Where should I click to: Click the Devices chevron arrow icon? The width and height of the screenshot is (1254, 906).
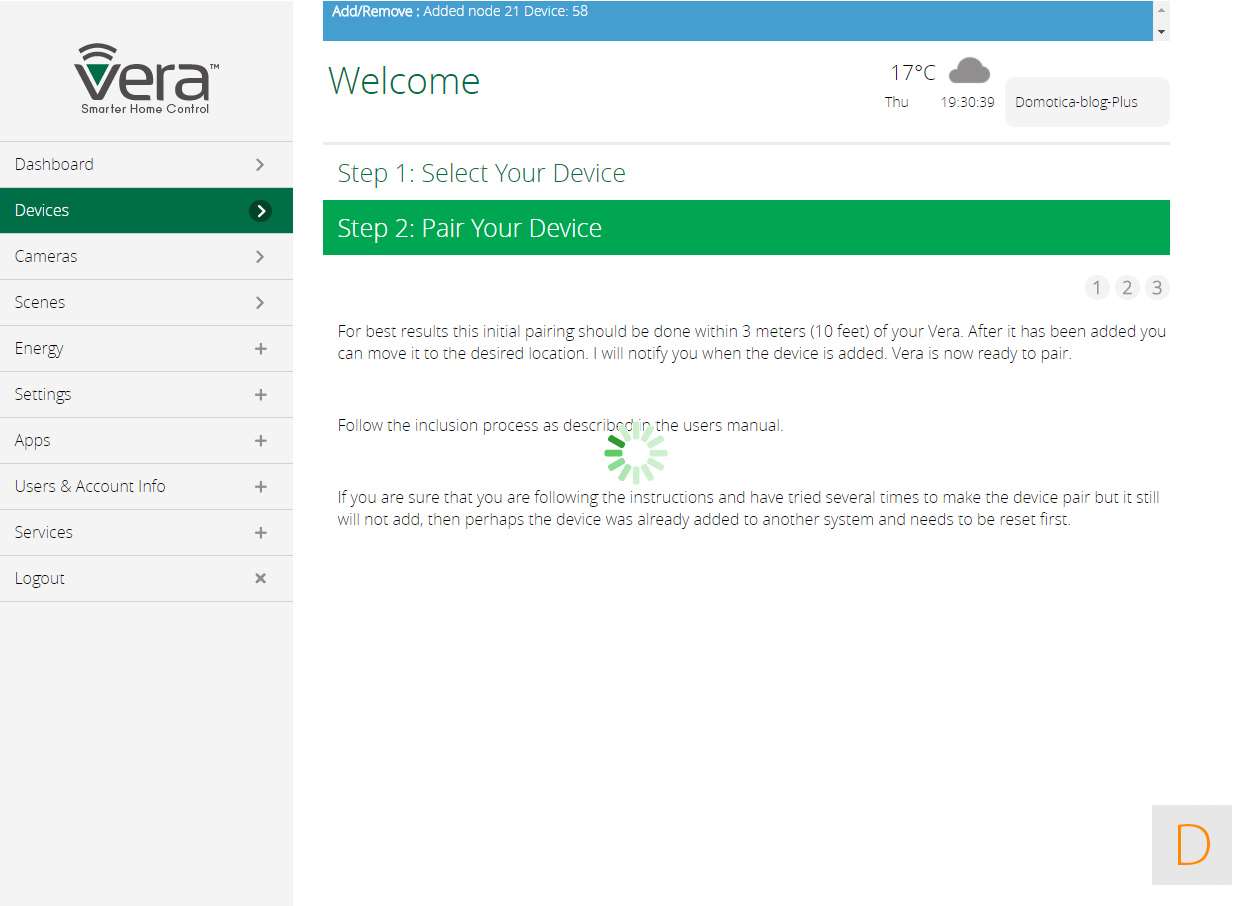(x=260, y=210)
